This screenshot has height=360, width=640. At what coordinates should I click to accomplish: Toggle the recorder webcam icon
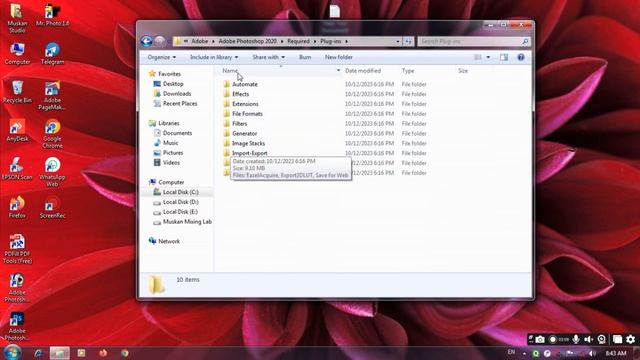pyautogui.click(x=602, y=339)
